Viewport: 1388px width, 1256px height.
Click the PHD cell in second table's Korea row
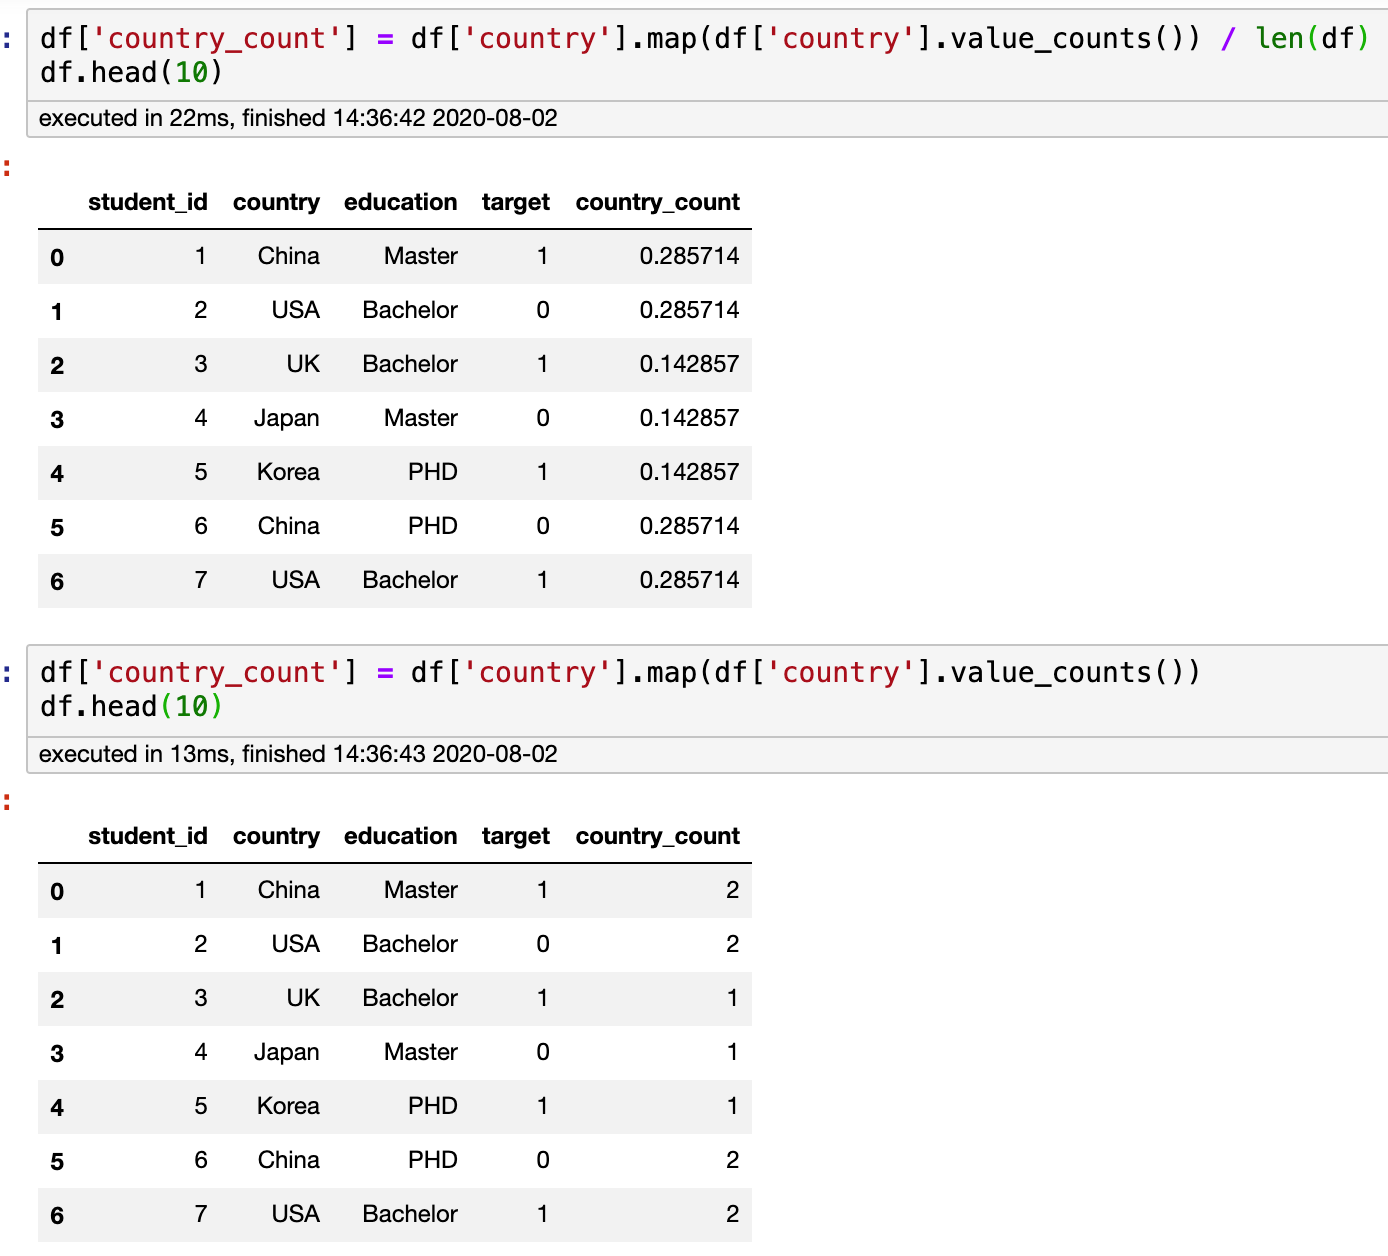point(432,1106)
